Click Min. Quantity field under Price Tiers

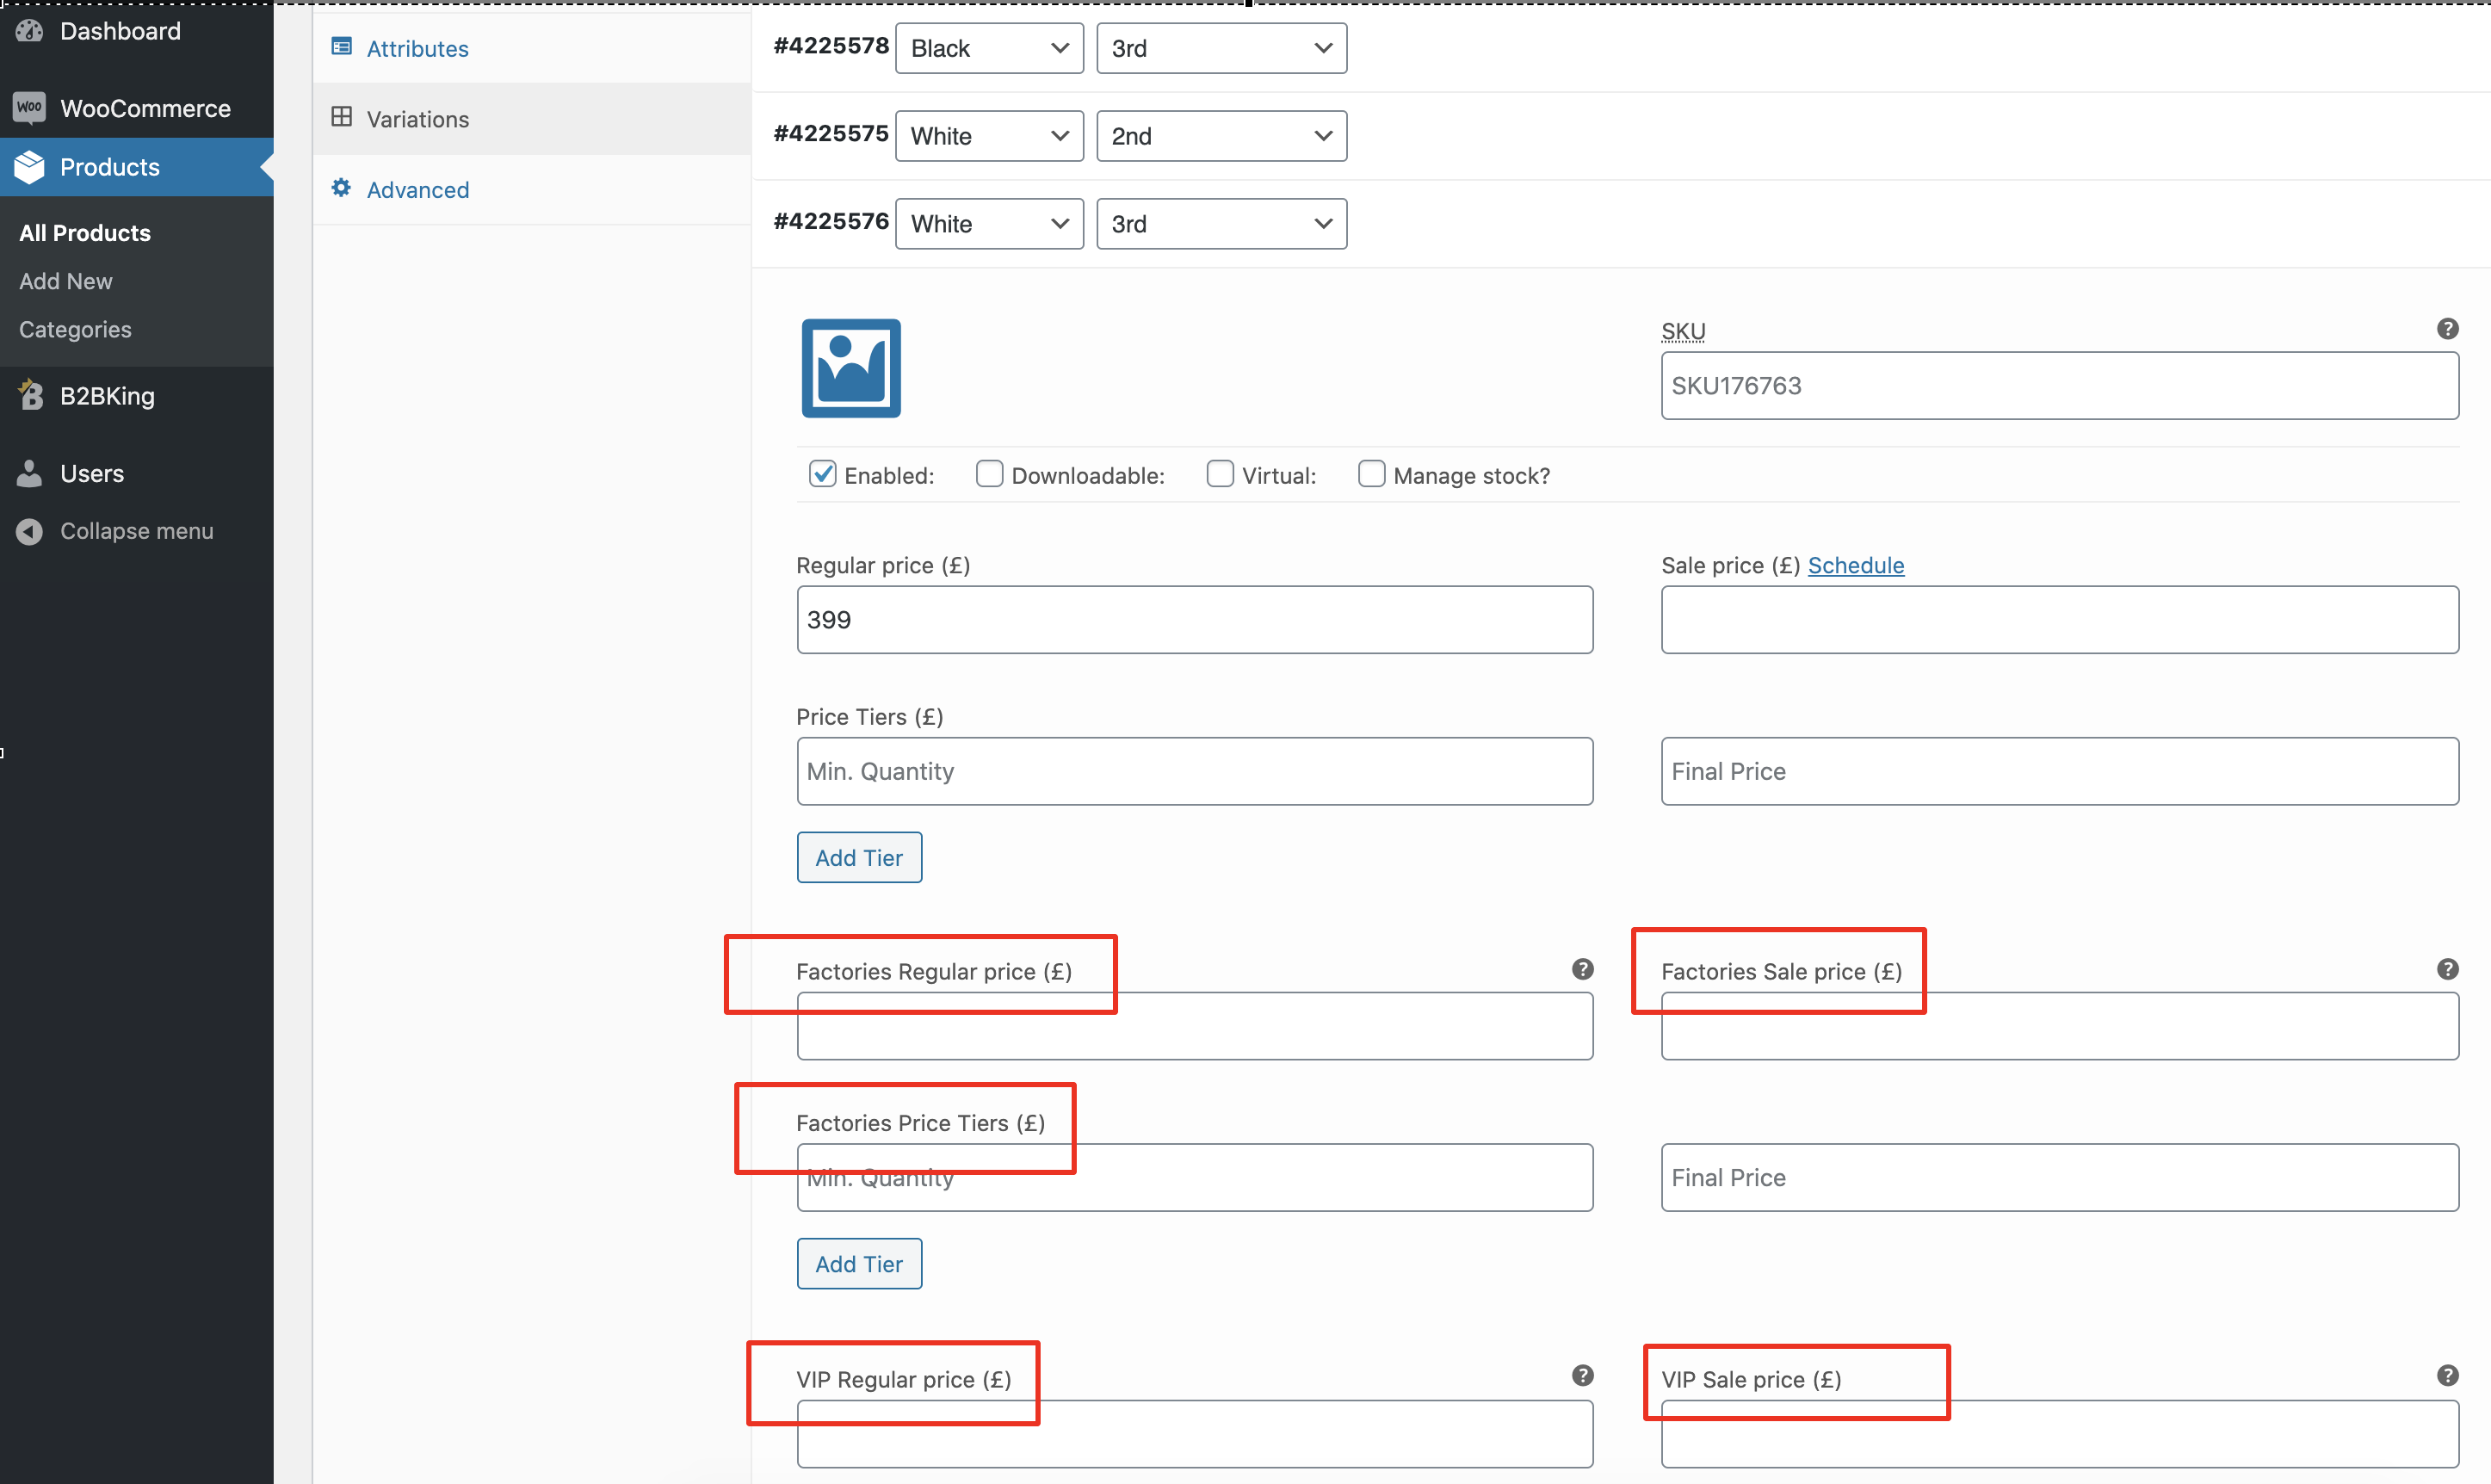[x=1195, y=771]
